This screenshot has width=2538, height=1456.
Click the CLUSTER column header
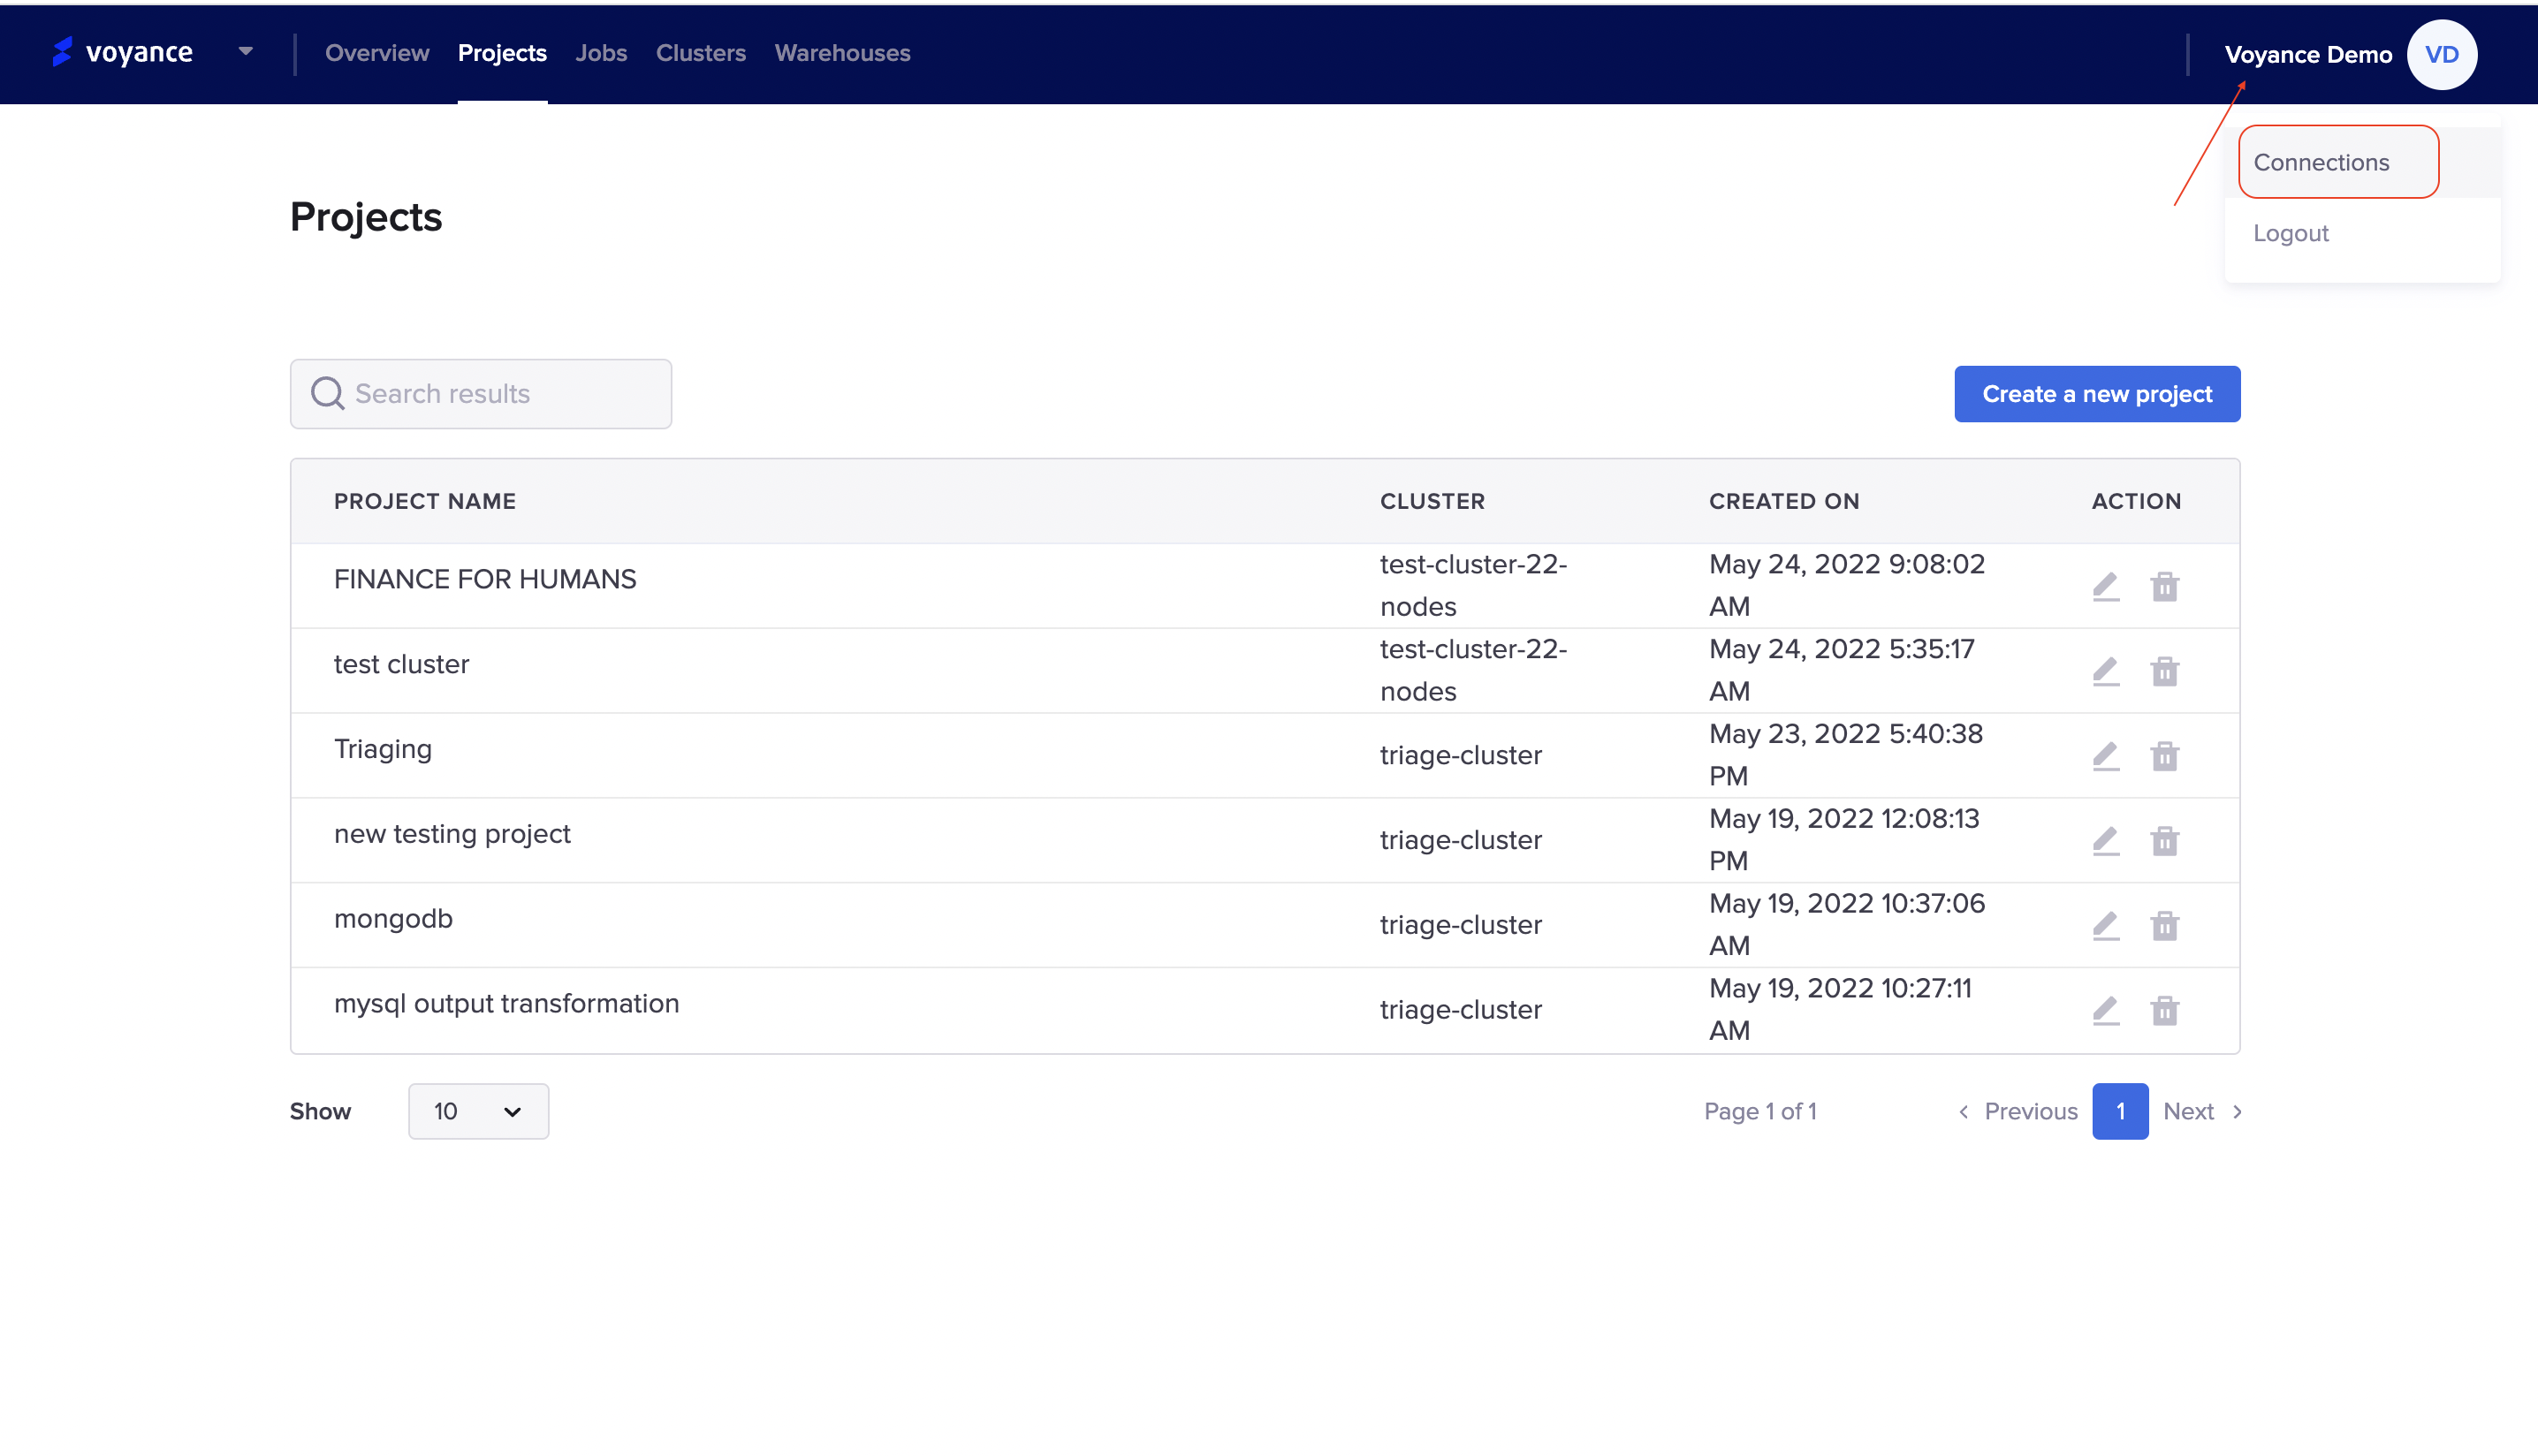coord(1432,502)
